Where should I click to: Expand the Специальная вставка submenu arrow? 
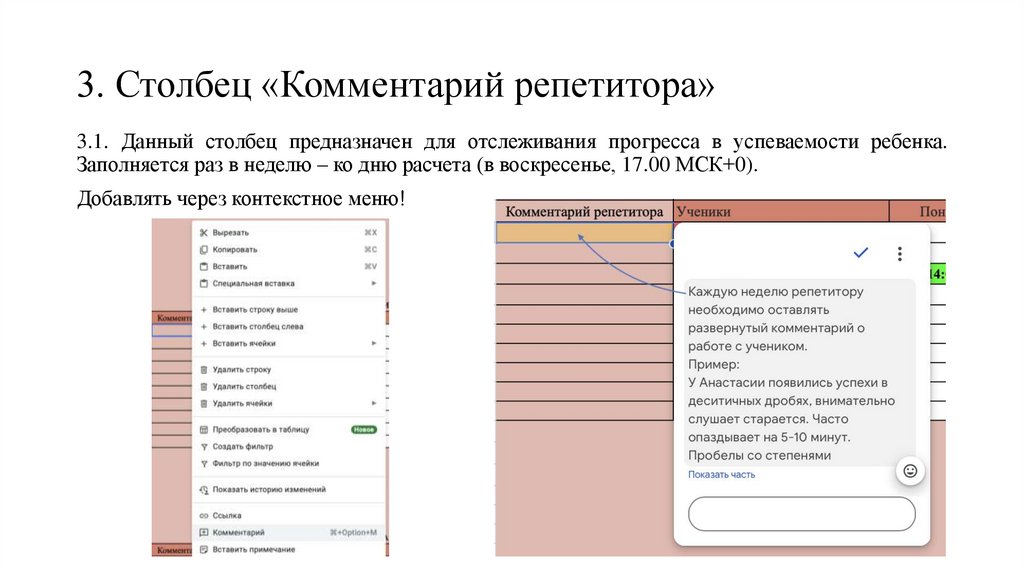coord(374,283)
